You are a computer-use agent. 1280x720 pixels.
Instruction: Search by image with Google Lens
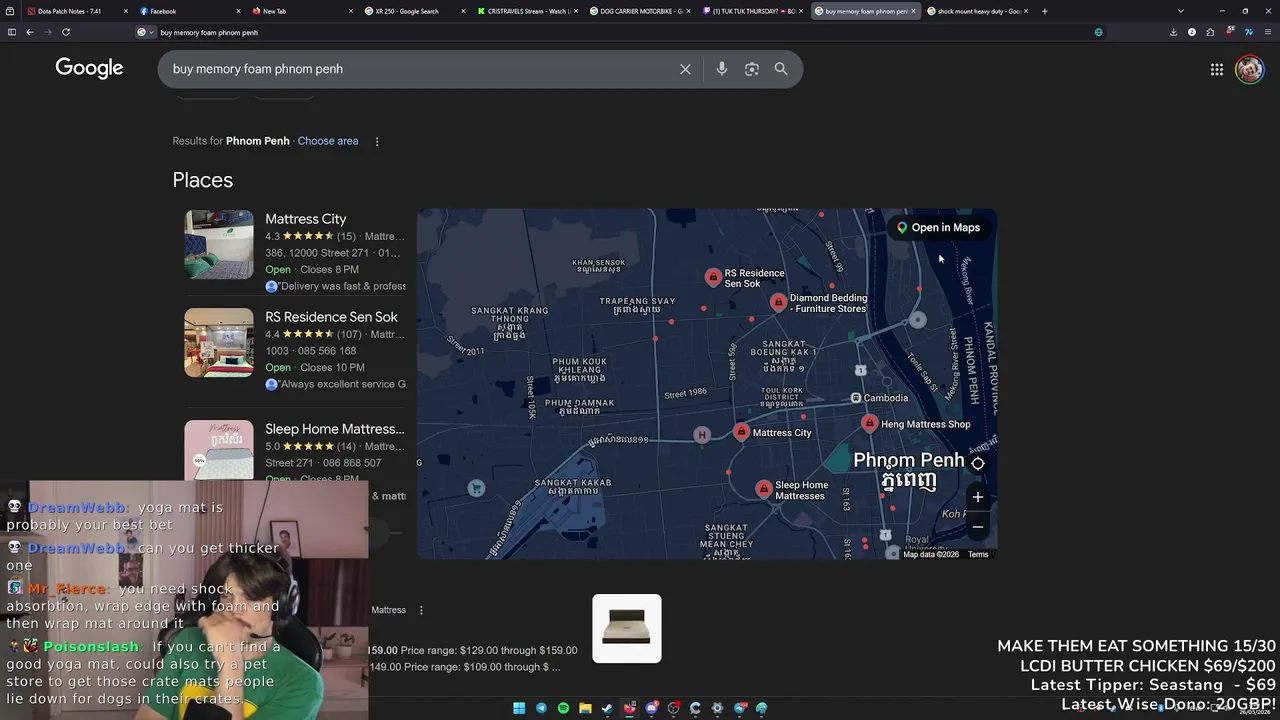coord(752,69)
